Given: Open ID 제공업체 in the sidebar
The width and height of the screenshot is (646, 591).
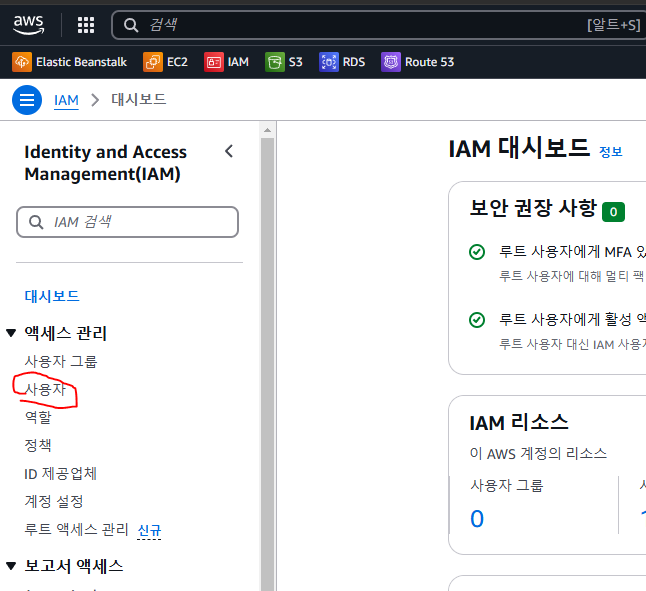Looking at the screenshot, I should point(61,474).
